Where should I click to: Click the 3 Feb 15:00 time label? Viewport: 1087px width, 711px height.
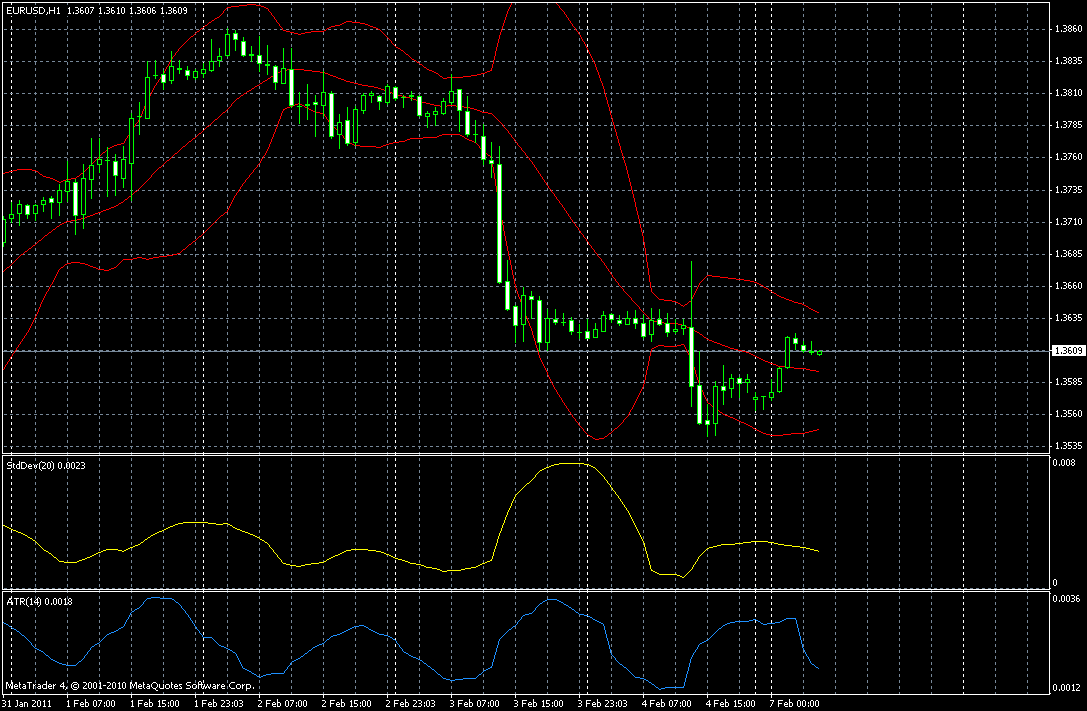(539, 704)
